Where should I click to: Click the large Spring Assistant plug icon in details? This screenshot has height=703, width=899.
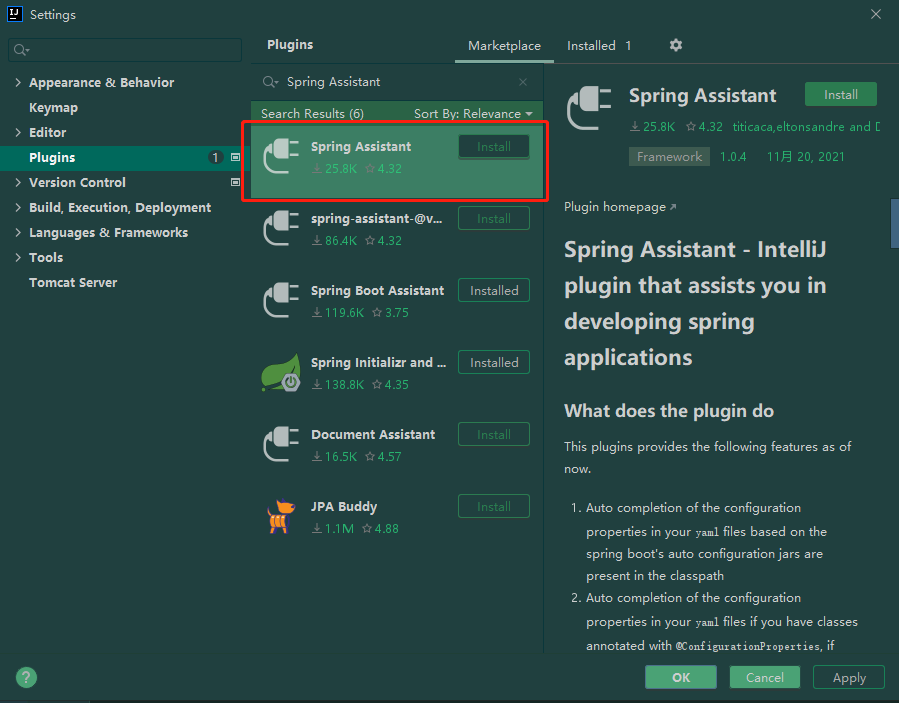(x=589, y=107)
